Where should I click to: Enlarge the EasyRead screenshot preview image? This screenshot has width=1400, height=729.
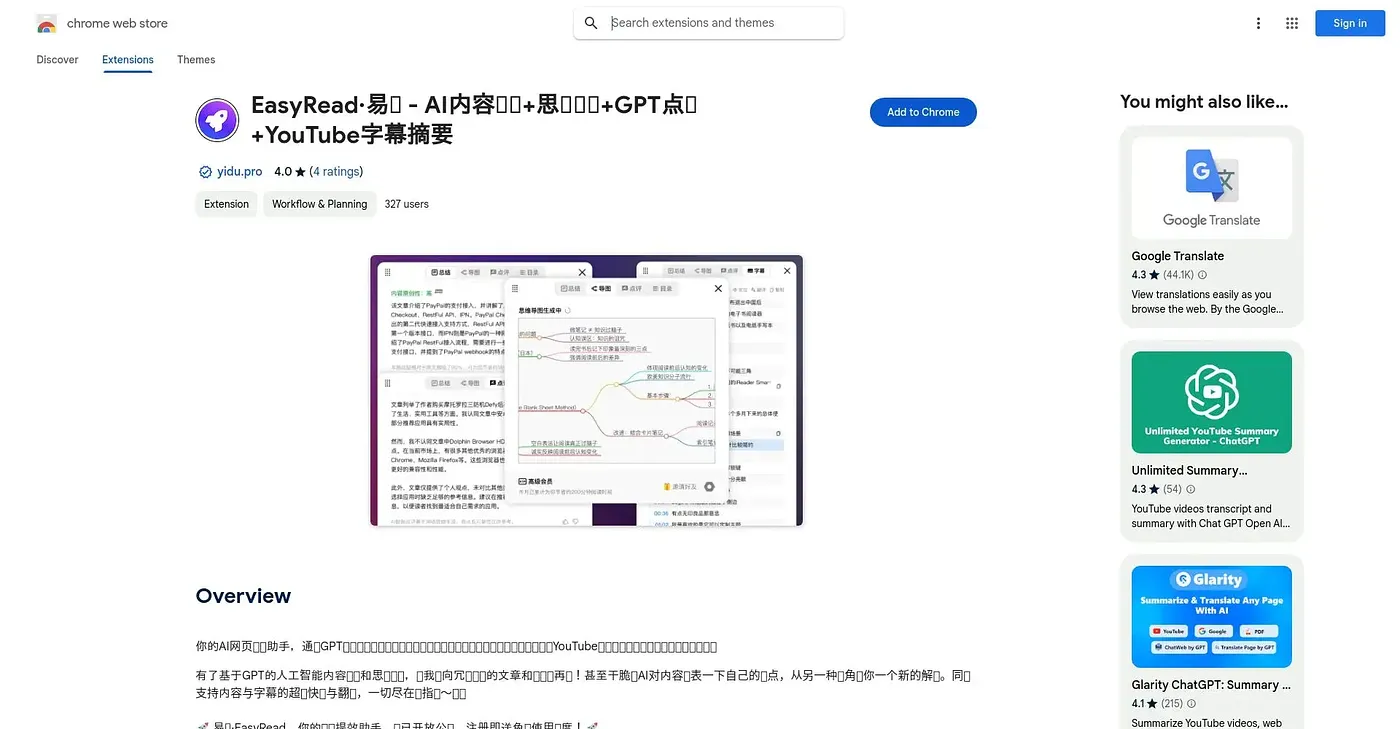pyautogui.click(x=586, y=390)
